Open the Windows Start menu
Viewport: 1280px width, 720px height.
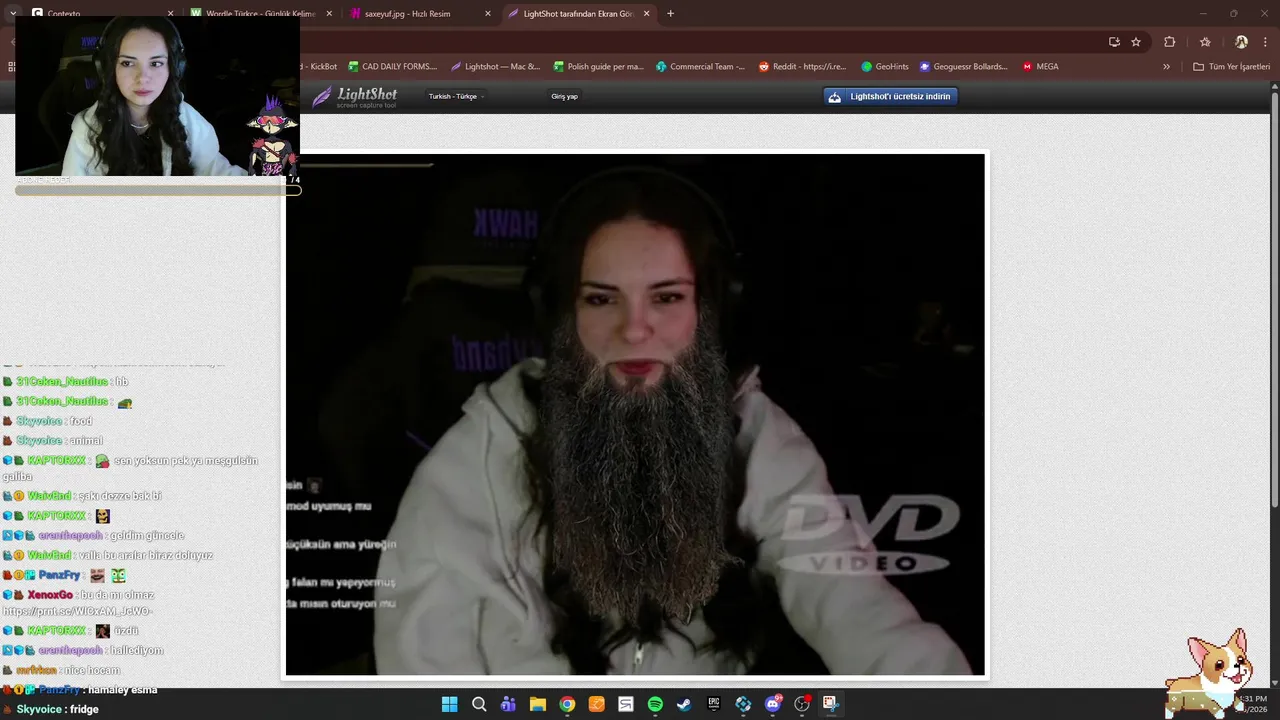449,704
